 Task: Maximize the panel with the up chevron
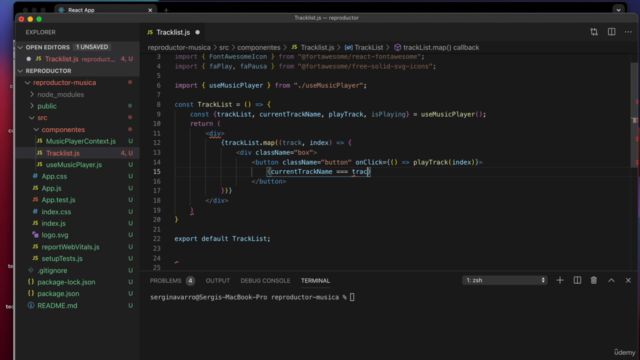tap(611, 280)
